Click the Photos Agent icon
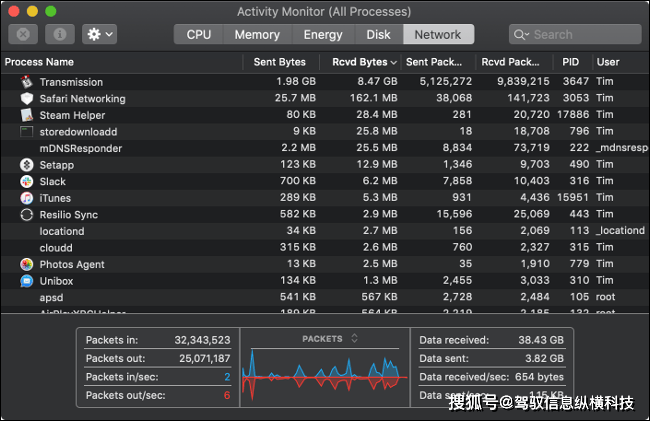 coord(27,264)
